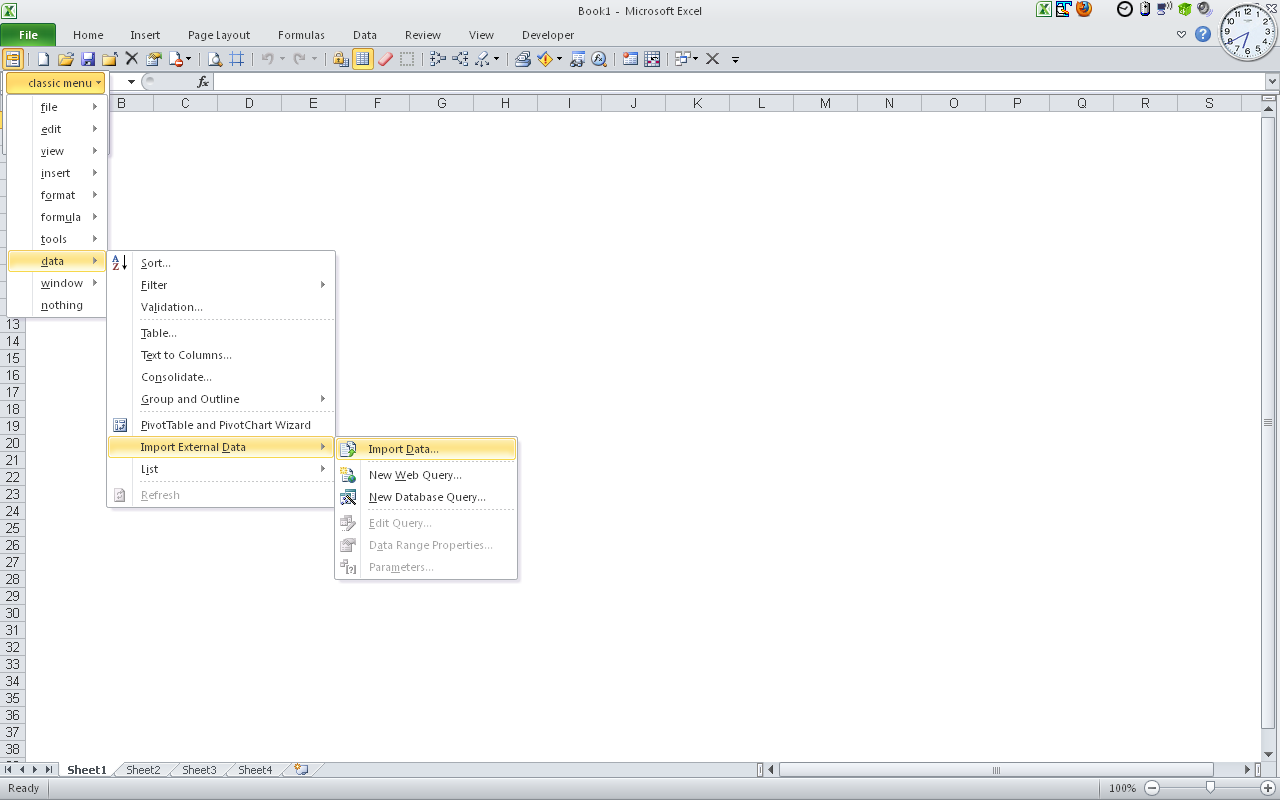The height and width of the screenshot is (800, 1280).
Task: Choose Text to Columns from the data menu
Action: pyautogui.click(x=221, y=355)
